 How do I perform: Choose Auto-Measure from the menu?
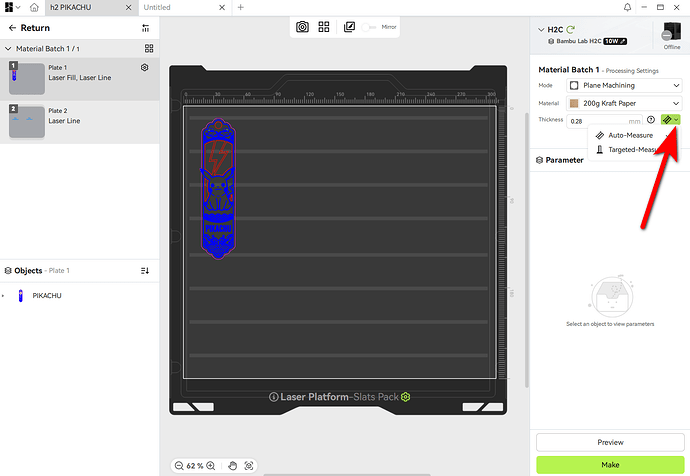tap(632, 135)
